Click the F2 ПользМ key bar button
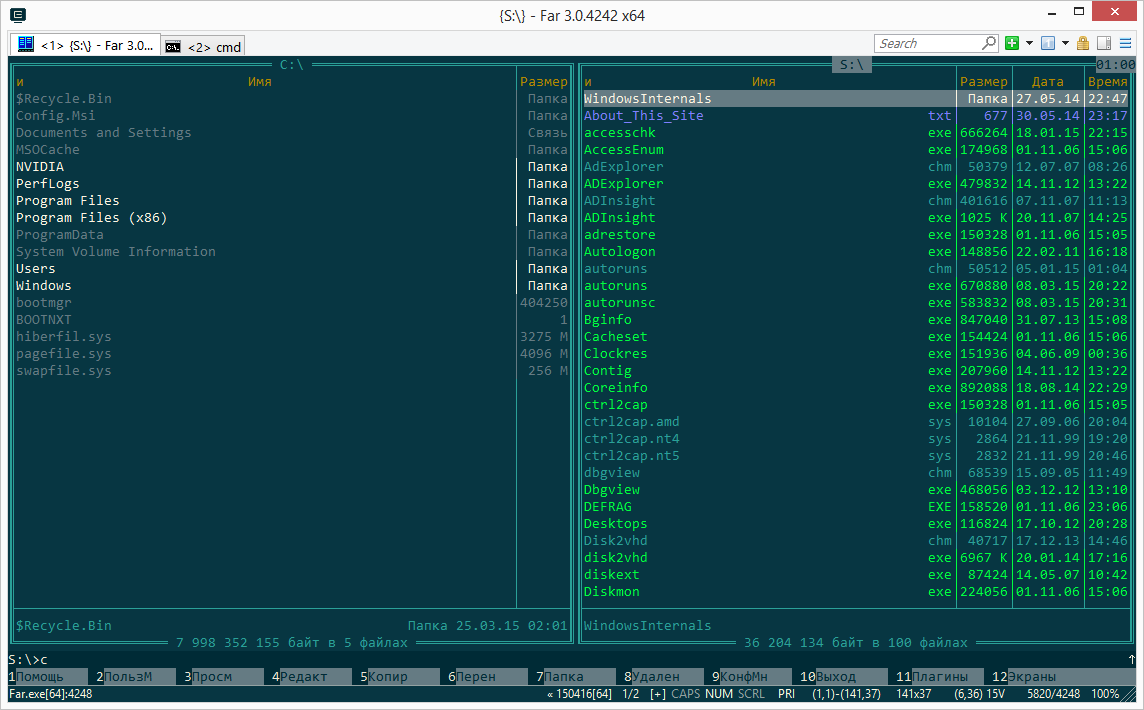 (134, 676)
